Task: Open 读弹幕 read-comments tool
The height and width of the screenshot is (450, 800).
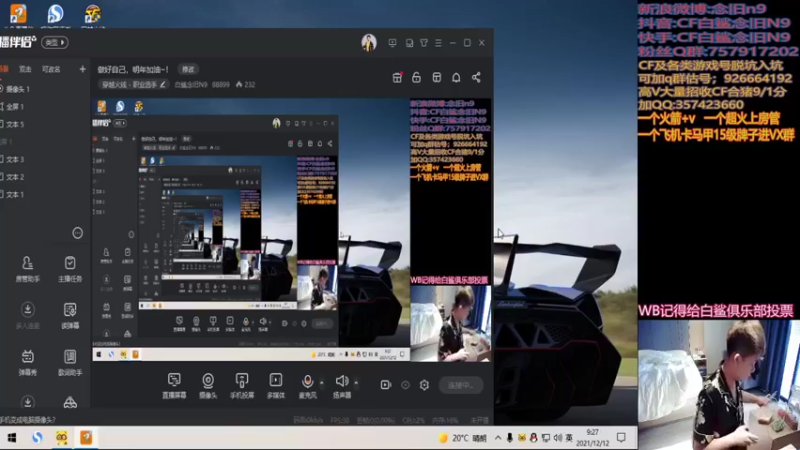Action: click(x=70, y=315)
